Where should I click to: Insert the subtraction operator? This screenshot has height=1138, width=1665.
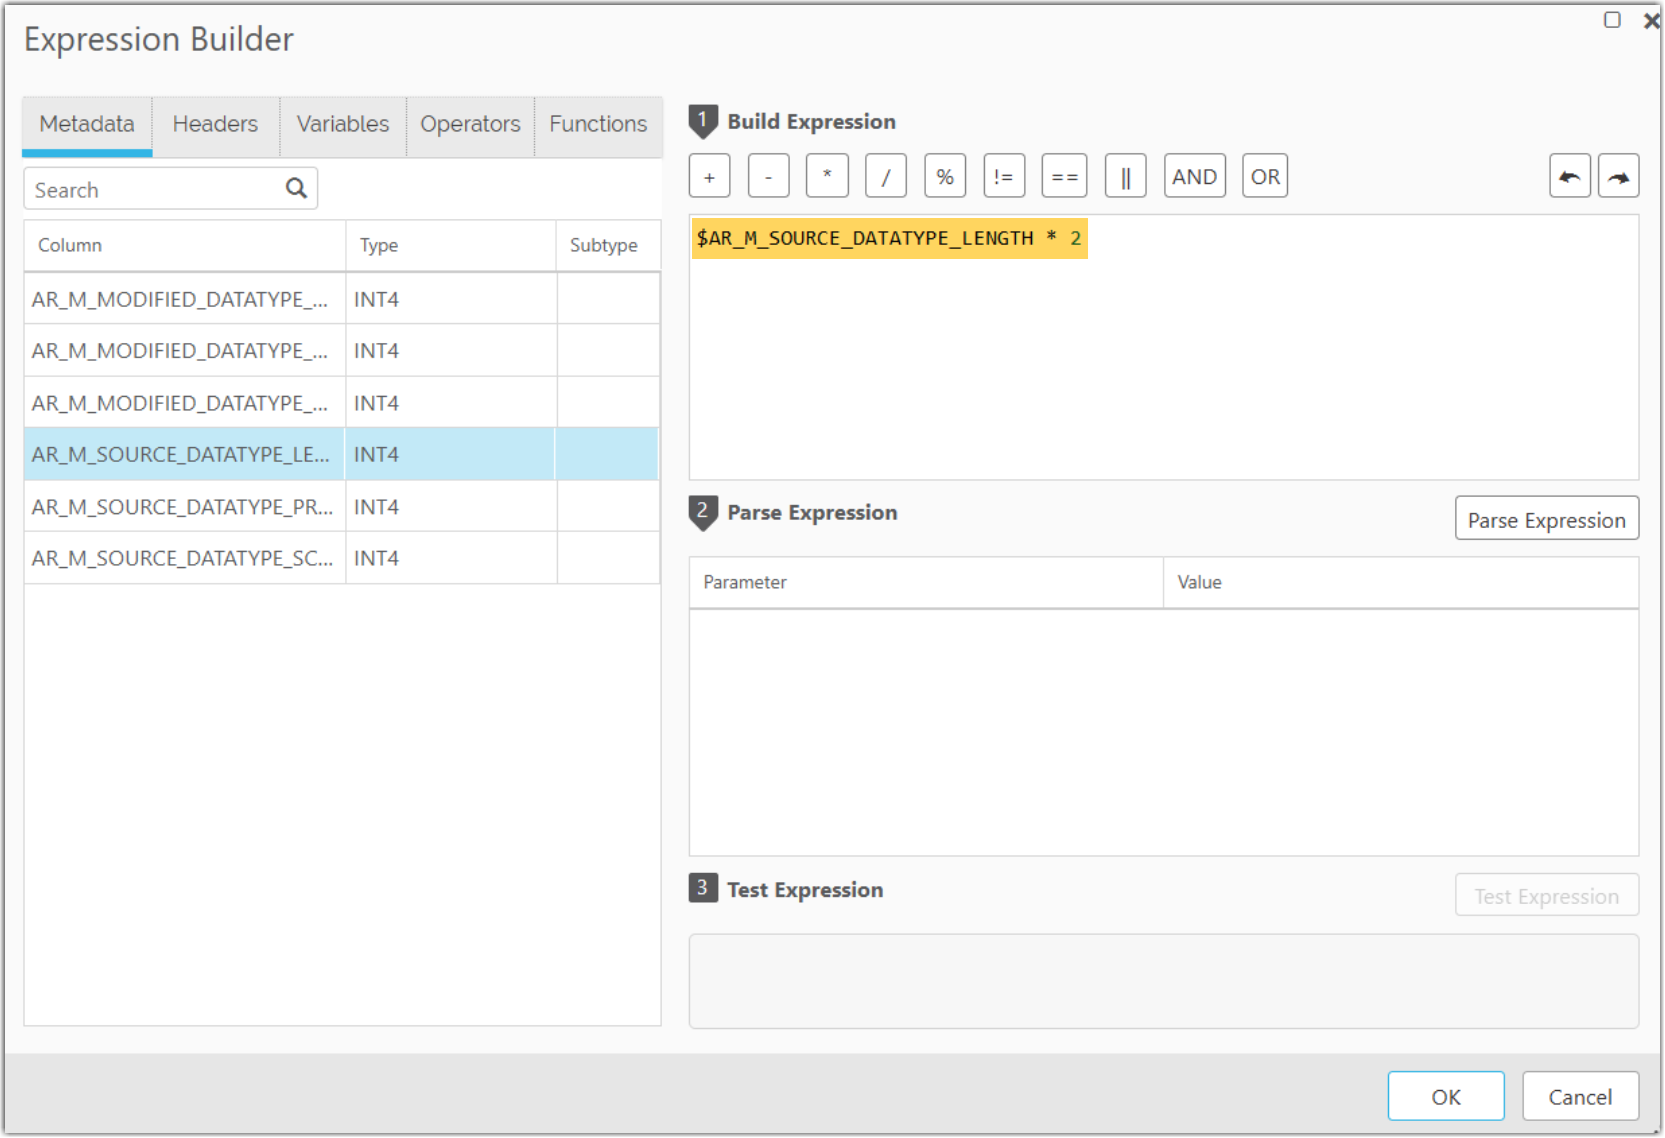(768, 175)
